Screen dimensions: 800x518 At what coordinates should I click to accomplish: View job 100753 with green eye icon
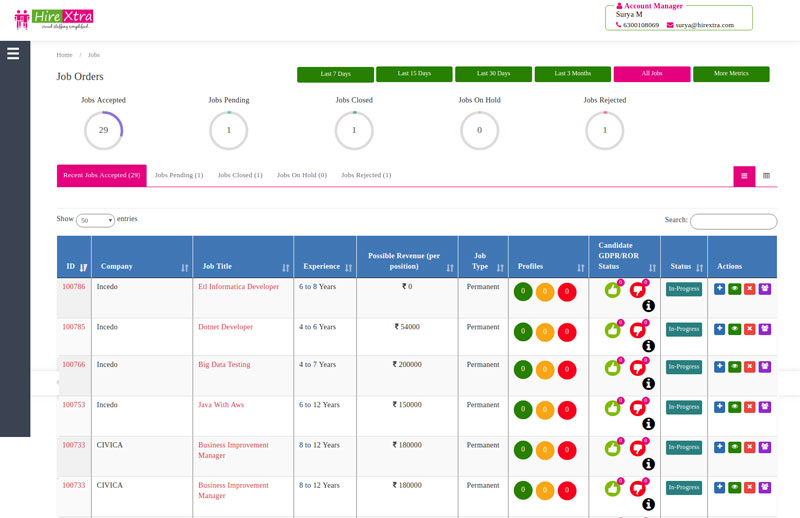click(734, 407)
